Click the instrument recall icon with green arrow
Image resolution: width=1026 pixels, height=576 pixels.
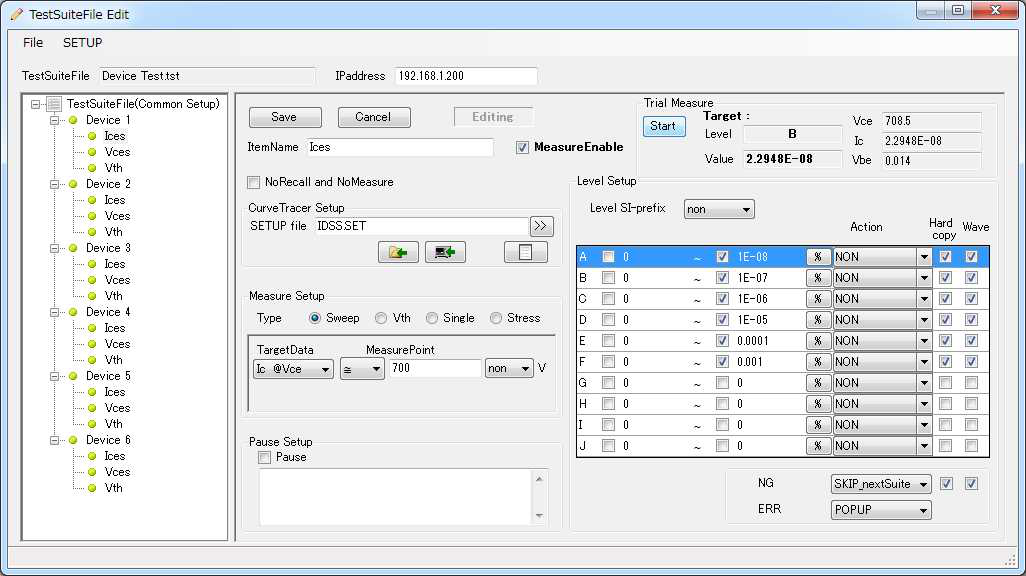[445, 252]
